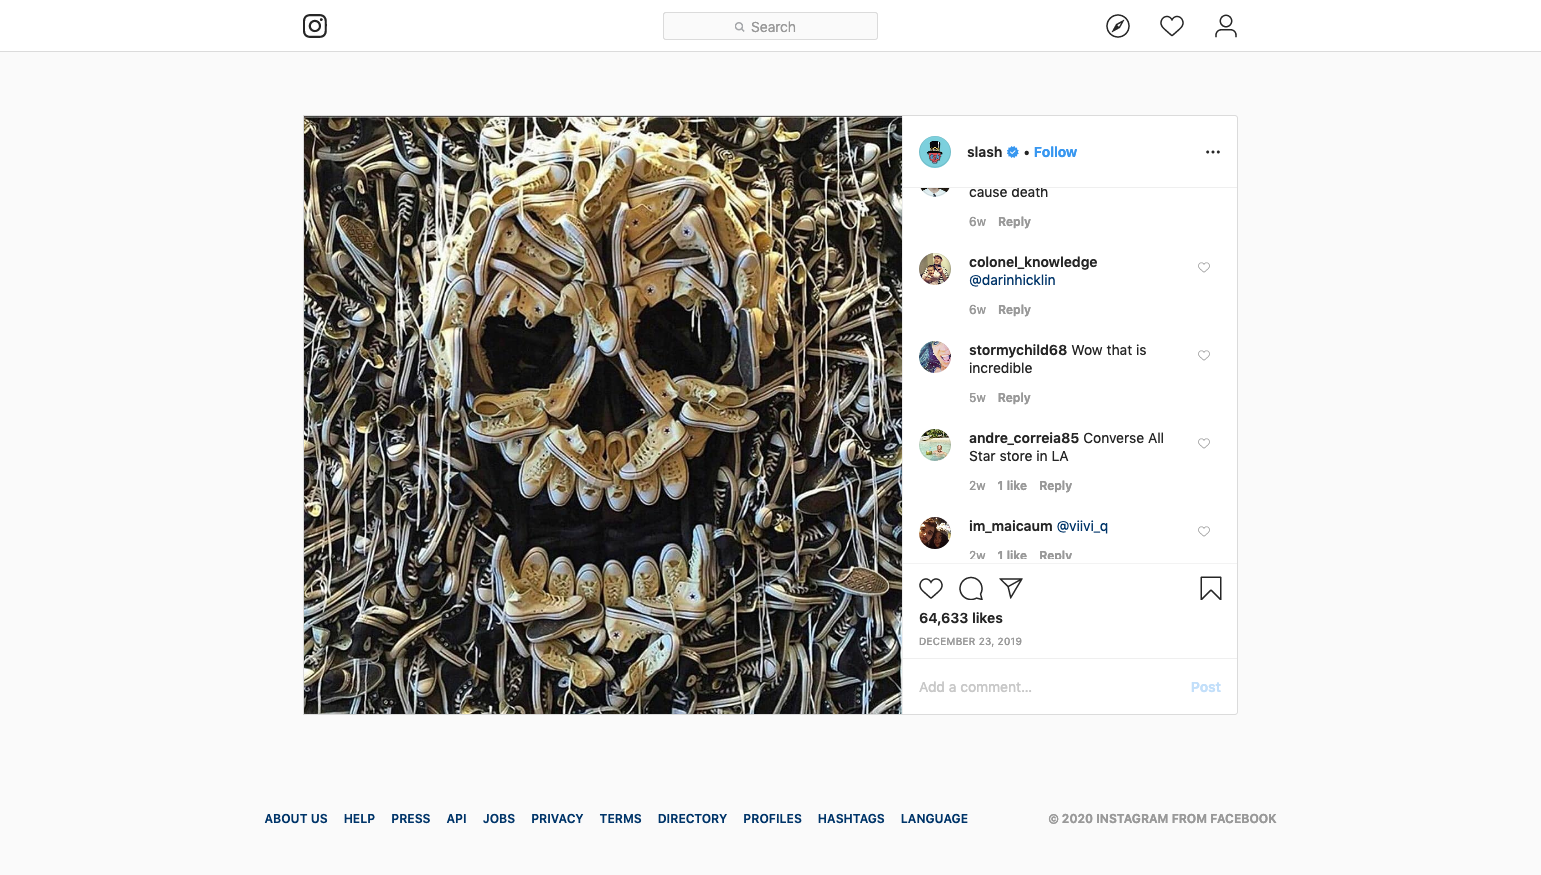Viewport: 1541px width, 875px height.
Task: Open the Language selector in footer
Action: click(x=934, y=819)
